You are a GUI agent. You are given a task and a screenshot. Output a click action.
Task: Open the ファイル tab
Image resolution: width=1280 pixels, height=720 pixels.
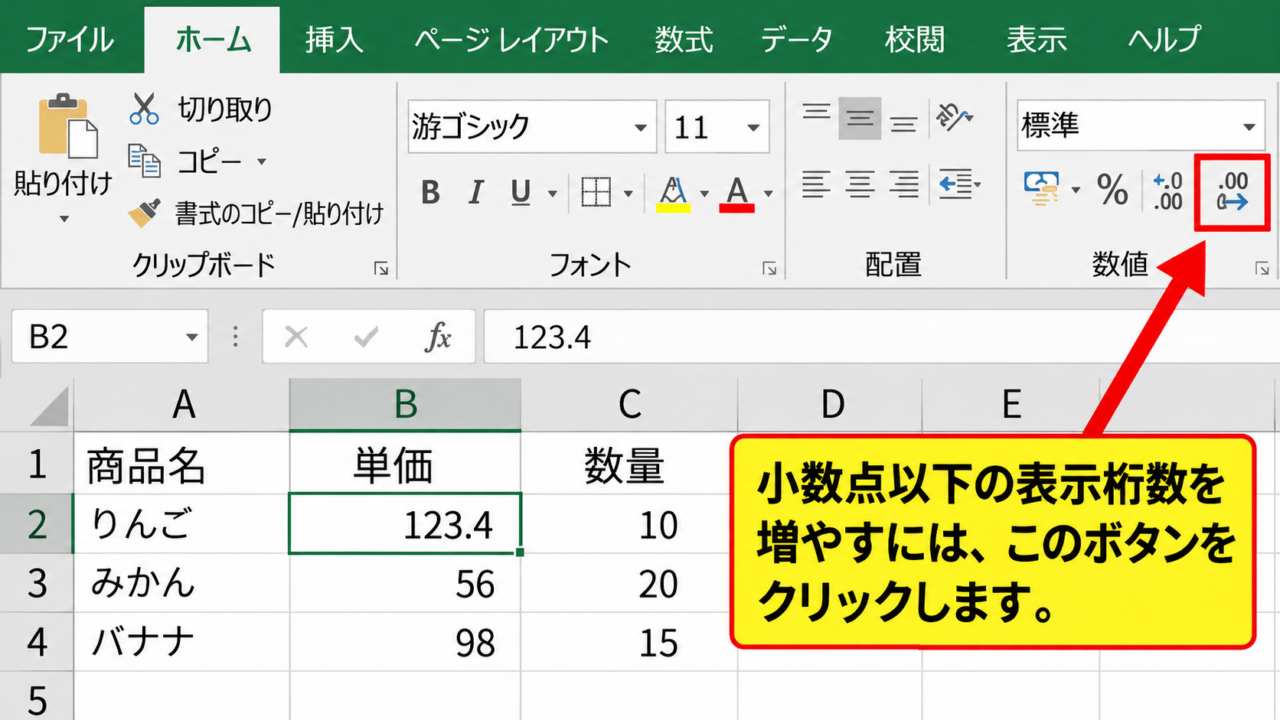(x=69, y=40)
